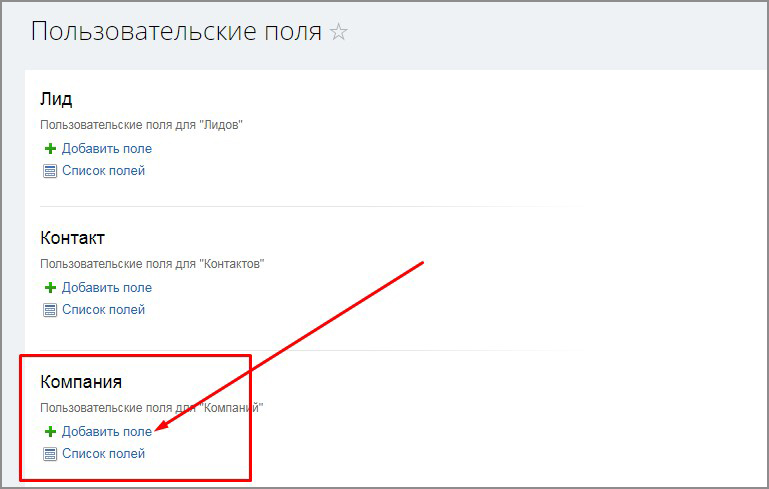Click the "Пользовательские поля" page title

coord(176,31)
